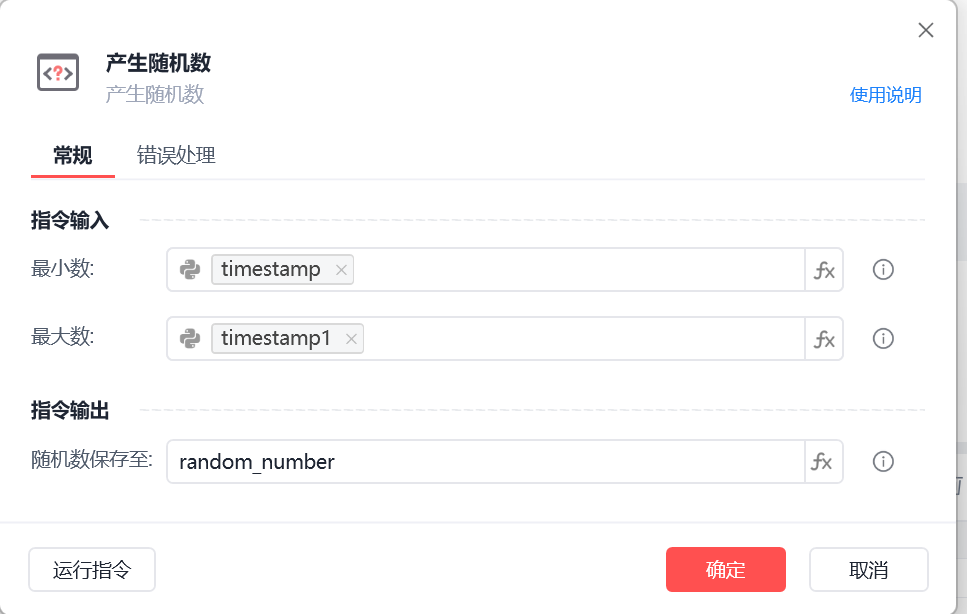
Task: Open the fx expression editor for 最大数
Action: [824, 339]
